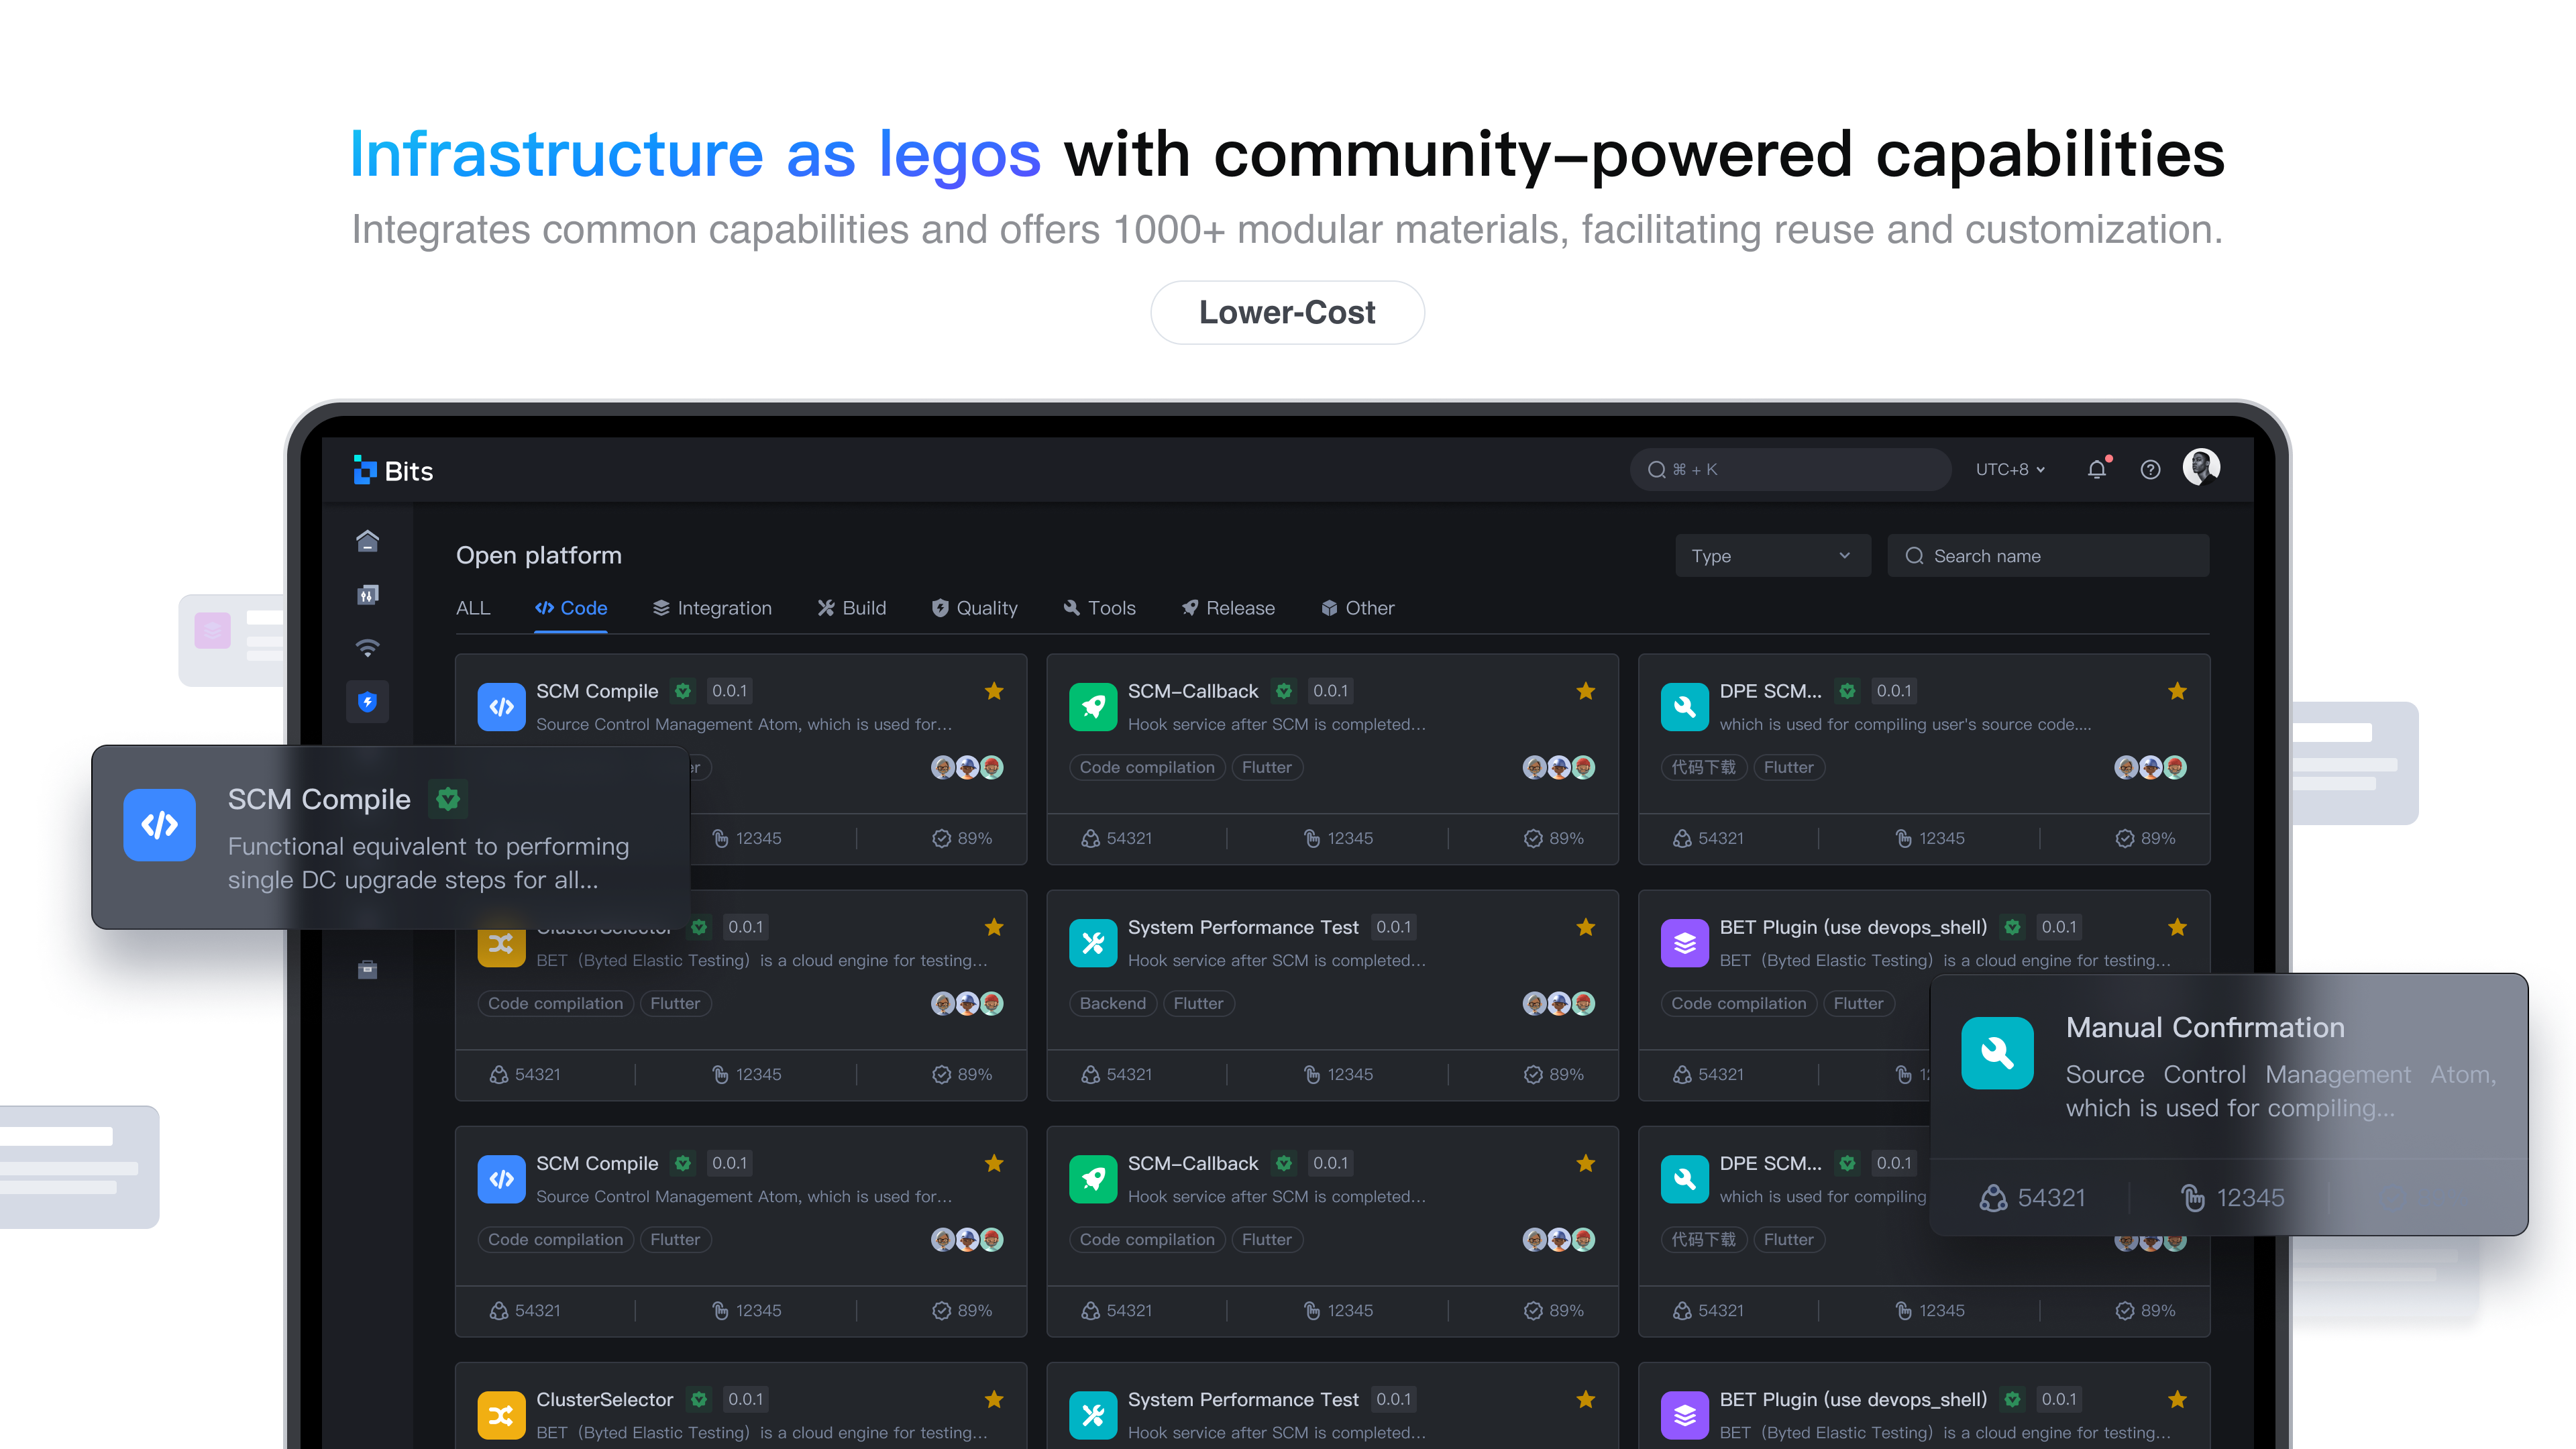This screenshot has width=2576, height=1449.
Task: Click Flutter tag on third-row SCM Compile card
Action: click(x=675, y=1239)
